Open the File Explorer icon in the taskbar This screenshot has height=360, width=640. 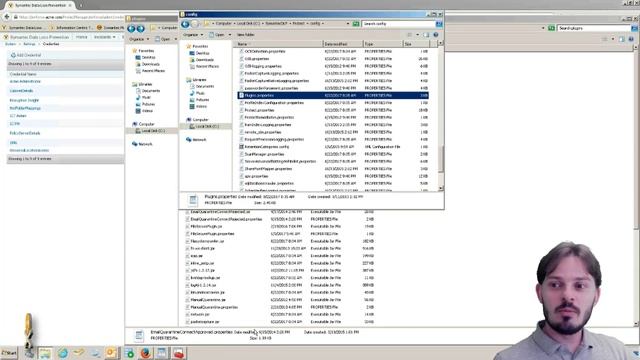45,353
